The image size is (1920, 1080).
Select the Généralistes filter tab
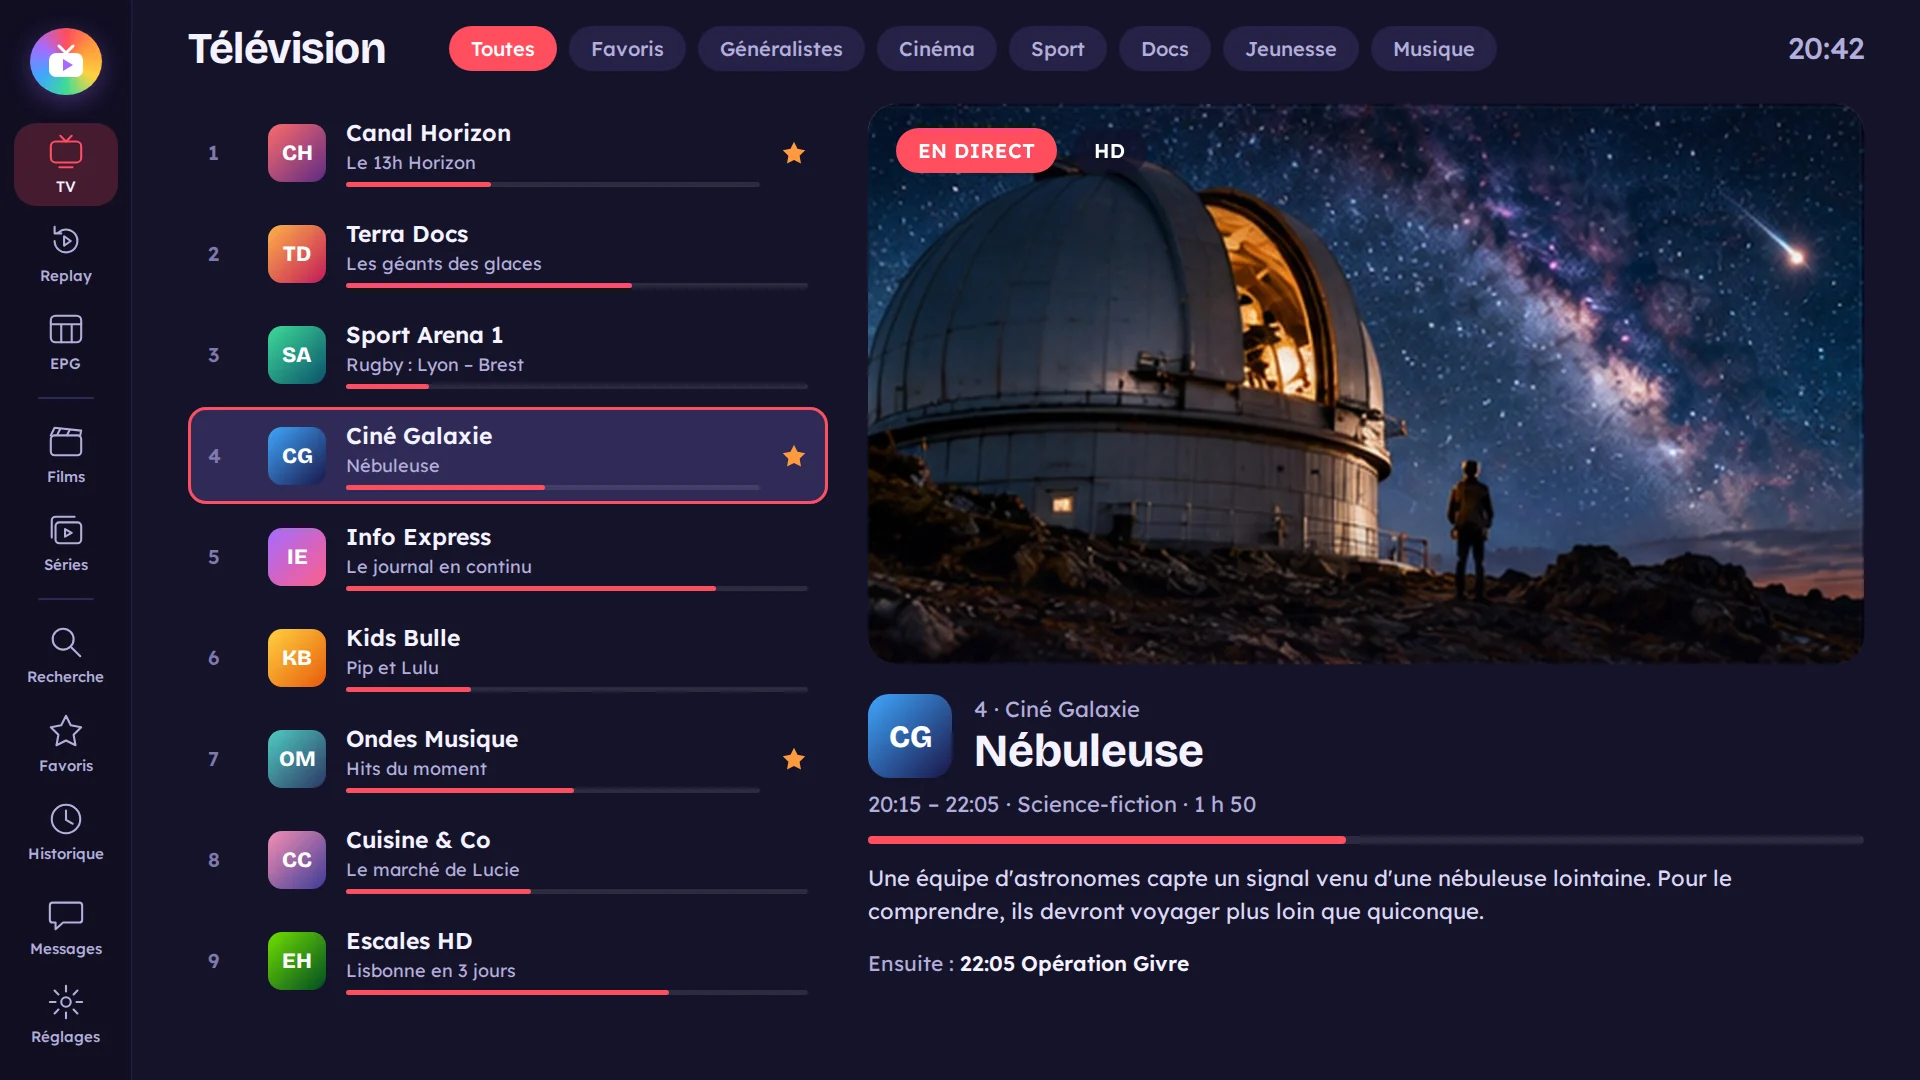tap(781, 49)
